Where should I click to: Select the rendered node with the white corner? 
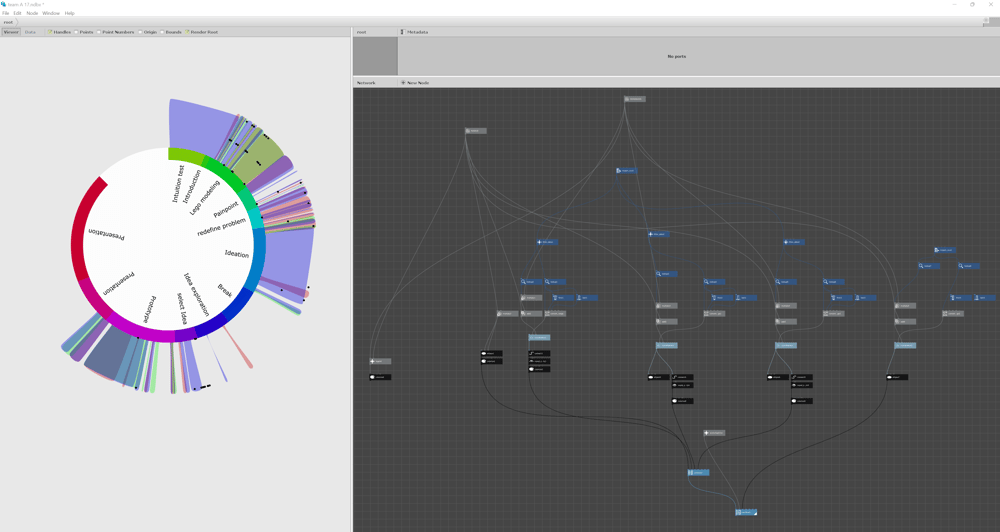coord(746,512)
